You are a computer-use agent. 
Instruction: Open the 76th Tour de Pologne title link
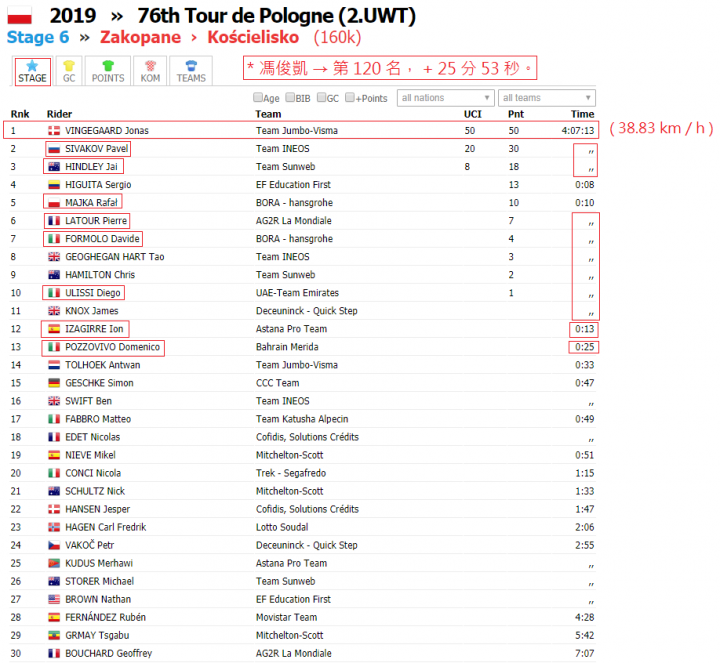point(276,16)
